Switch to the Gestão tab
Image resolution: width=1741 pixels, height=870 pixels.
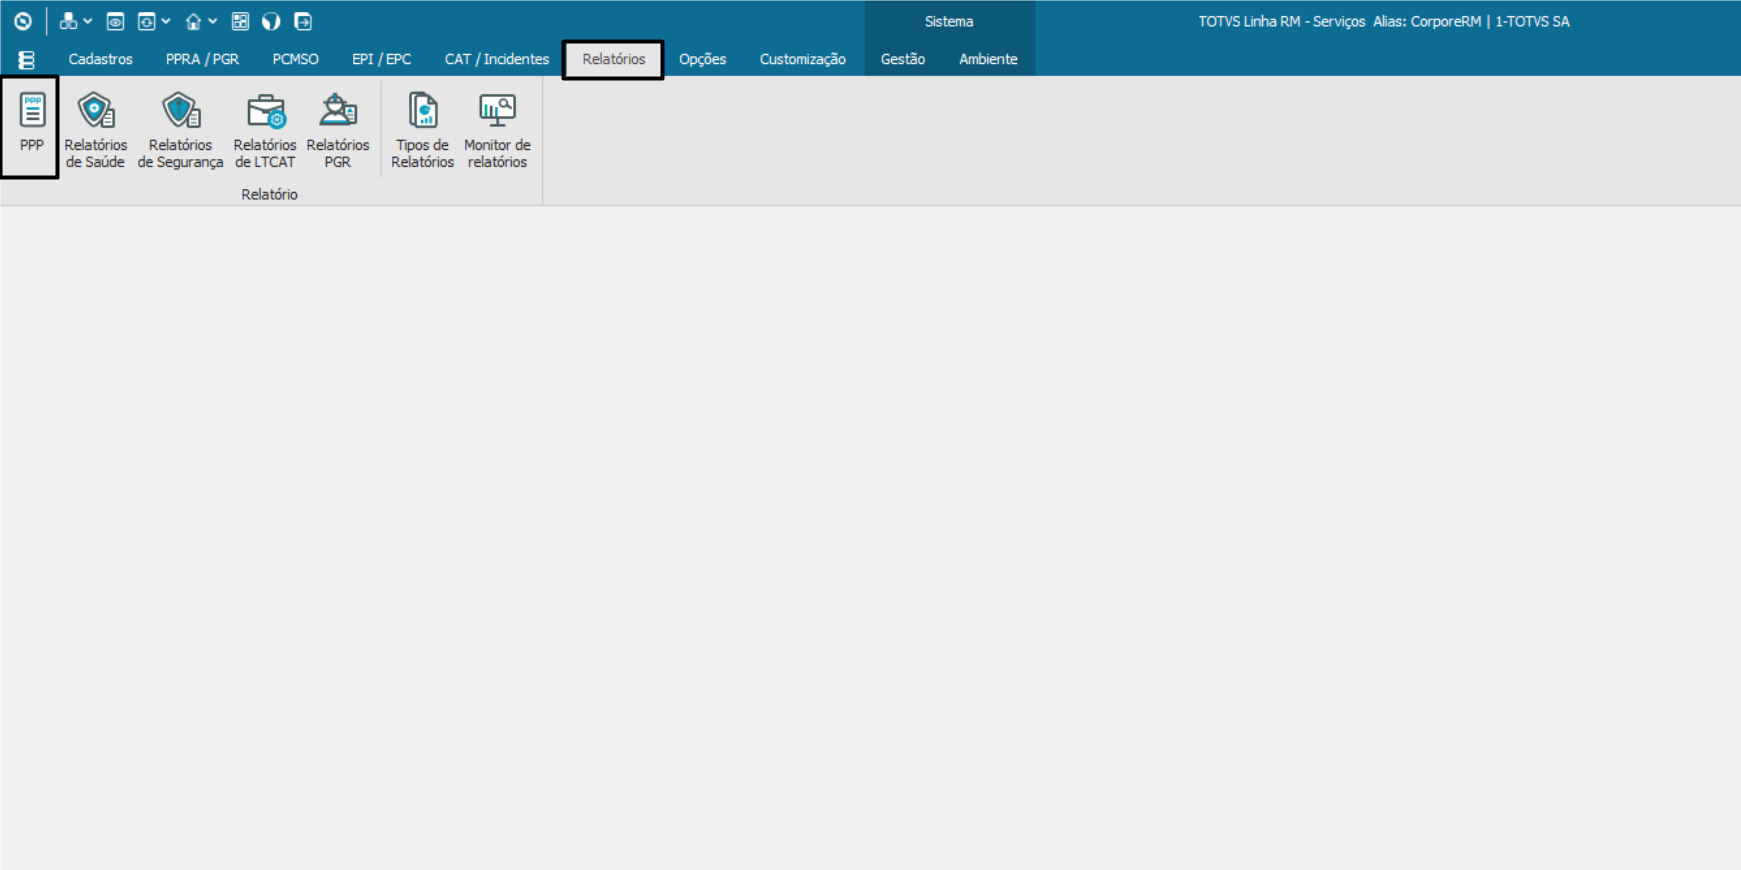[902, 59]
